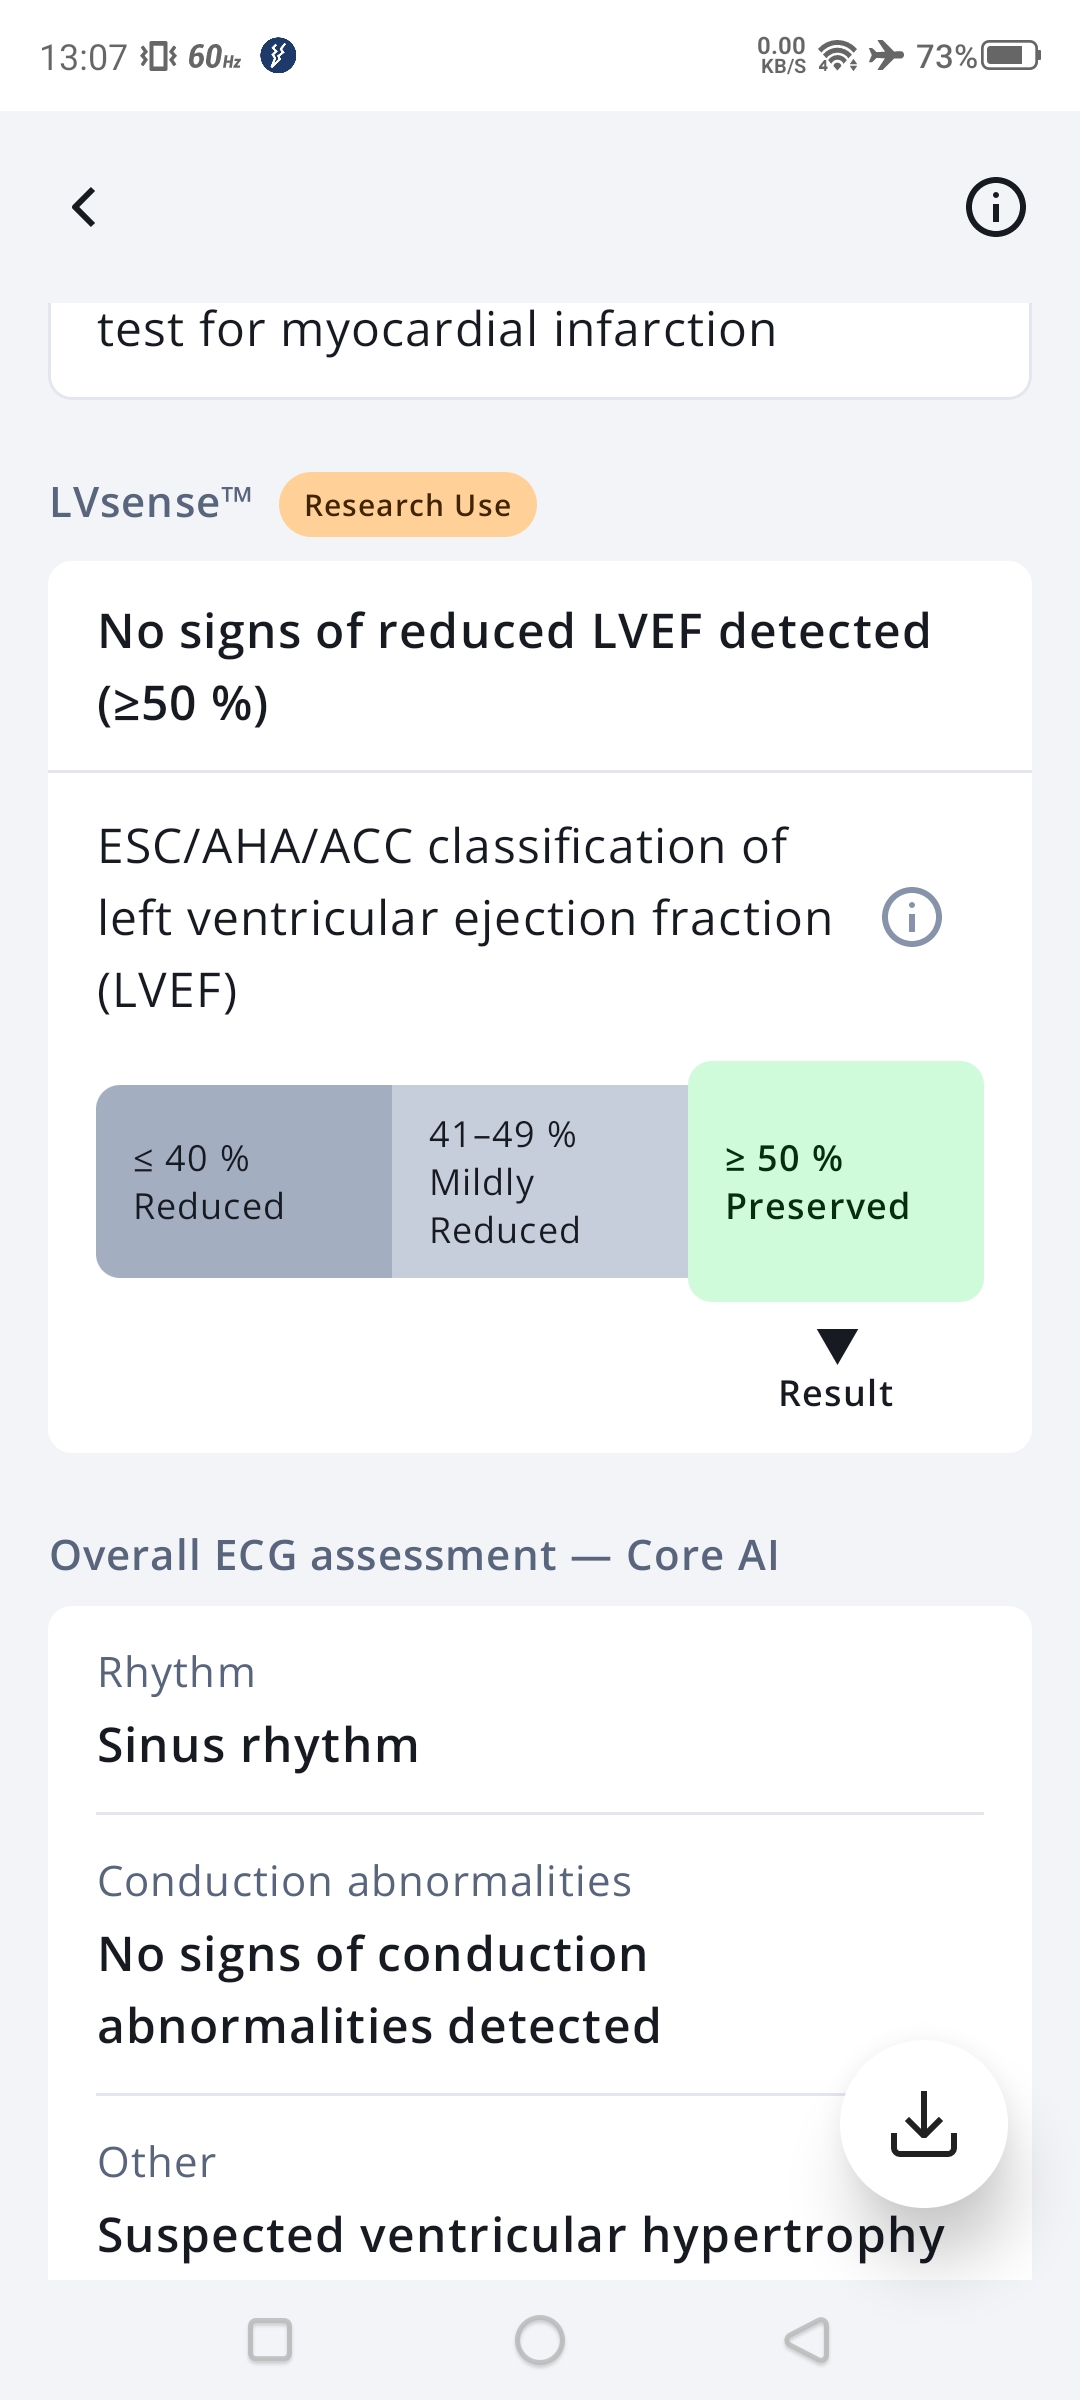This screenshot has width=1080, height=2400.
Task: Tap the airplane mode status icon
Action: (886, 55)
